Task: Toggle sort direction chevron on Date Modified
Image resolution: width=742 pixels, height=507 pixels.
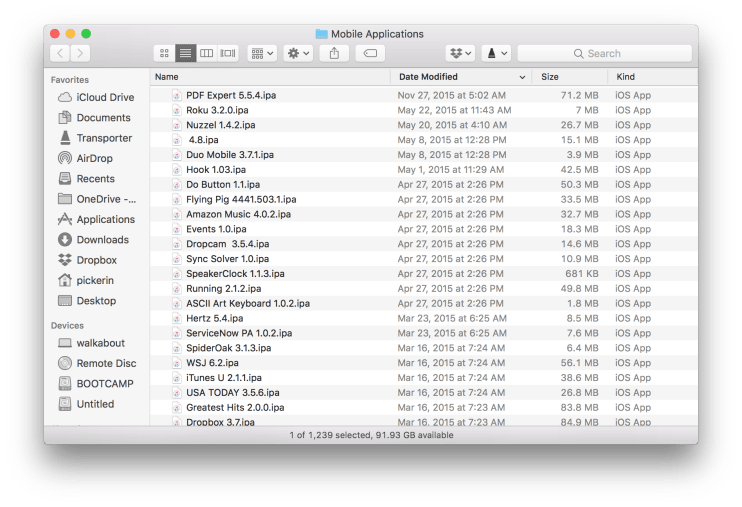Action: pyautogui.click(x=522, y=77)
